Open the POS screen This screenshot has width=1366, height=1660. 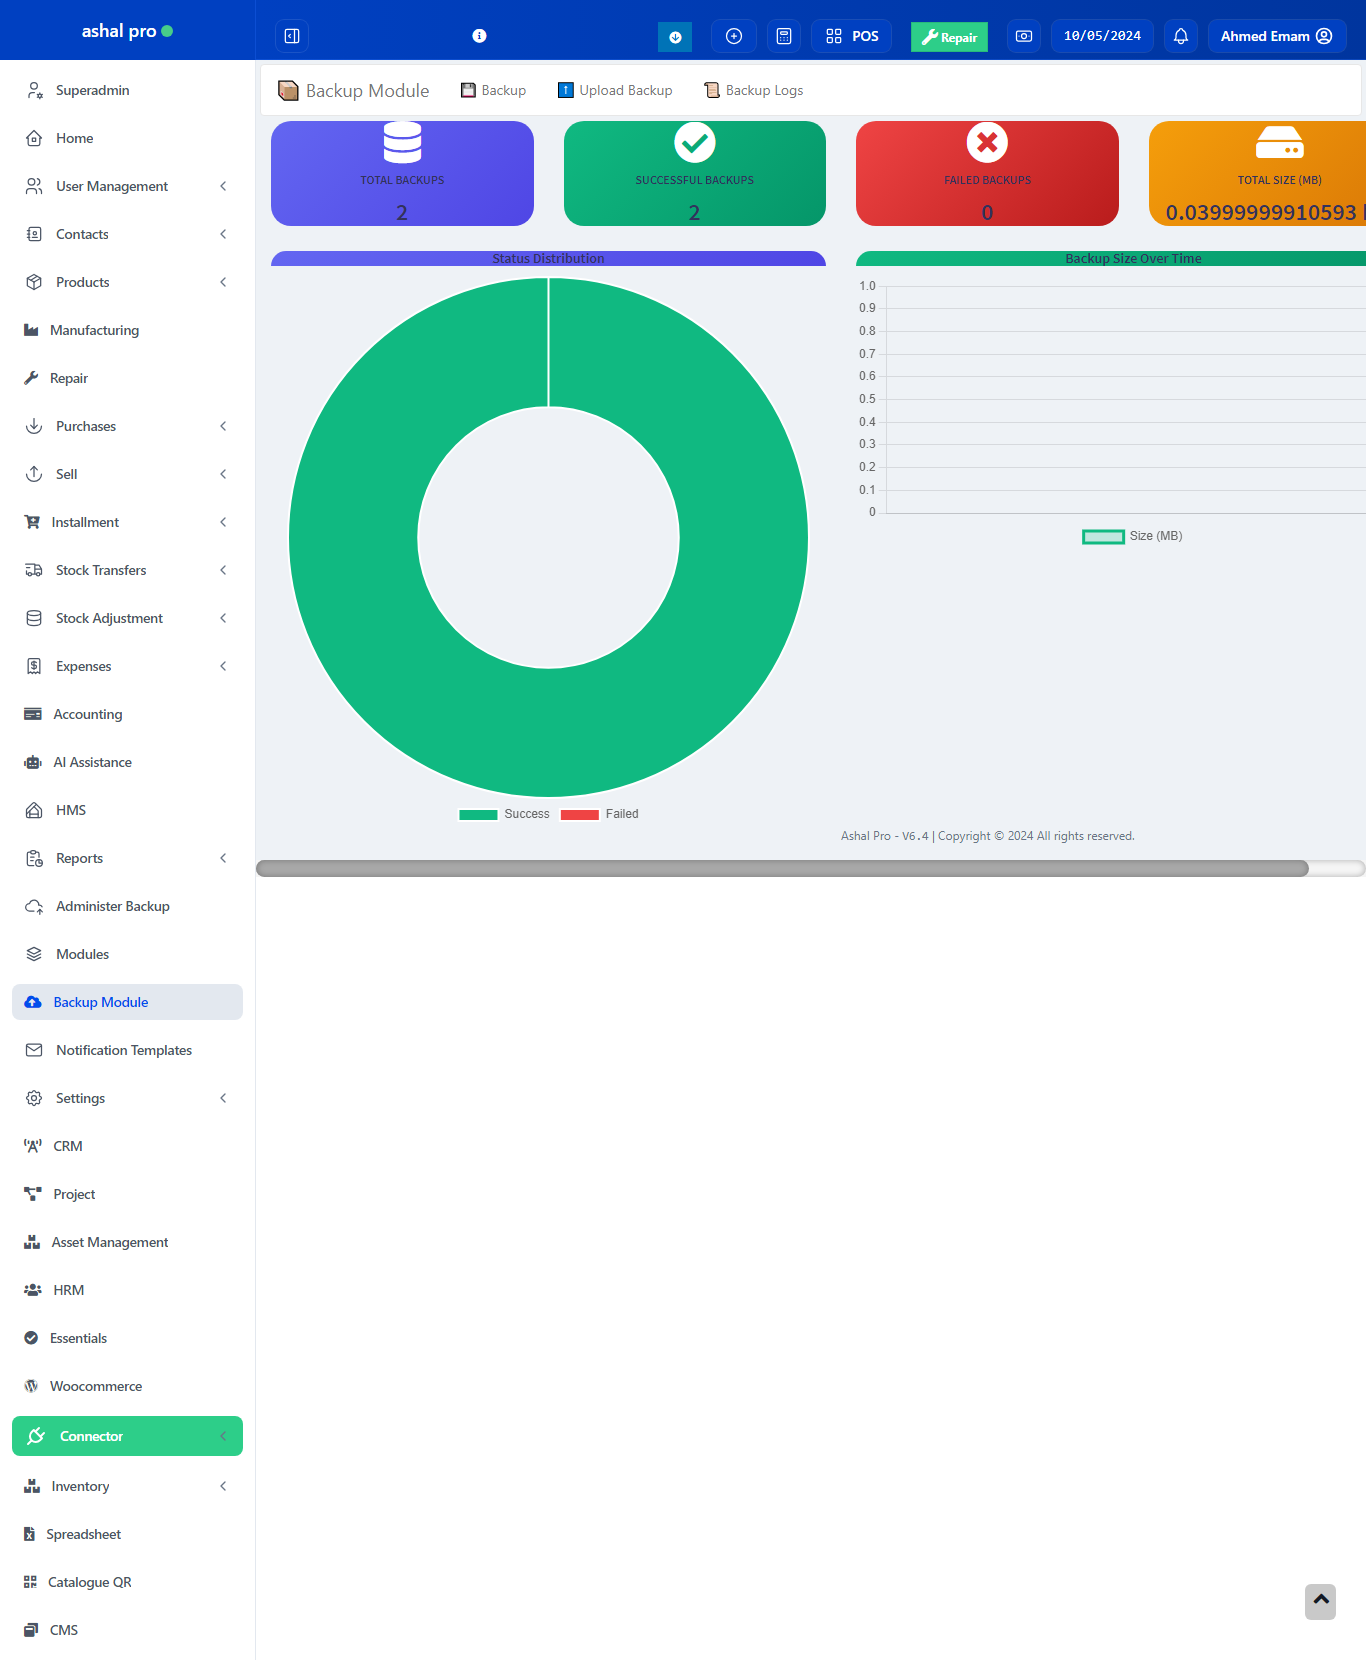(x=852, y=36)
